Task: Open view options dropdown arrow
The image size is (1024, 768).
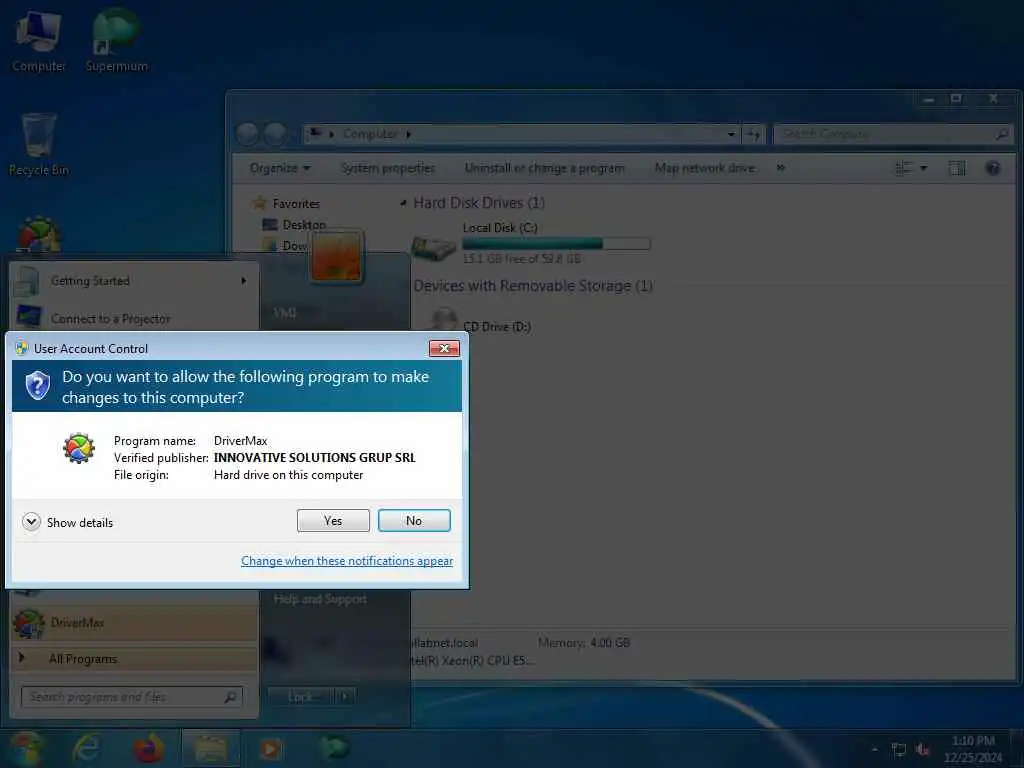Action: coord(923,168)
